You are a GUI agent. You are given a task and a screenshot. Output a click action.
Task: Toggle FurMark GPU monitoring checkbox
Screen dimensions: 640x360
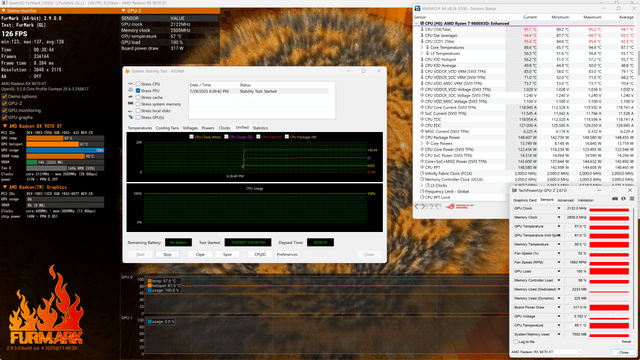click(x=4, y=110)
